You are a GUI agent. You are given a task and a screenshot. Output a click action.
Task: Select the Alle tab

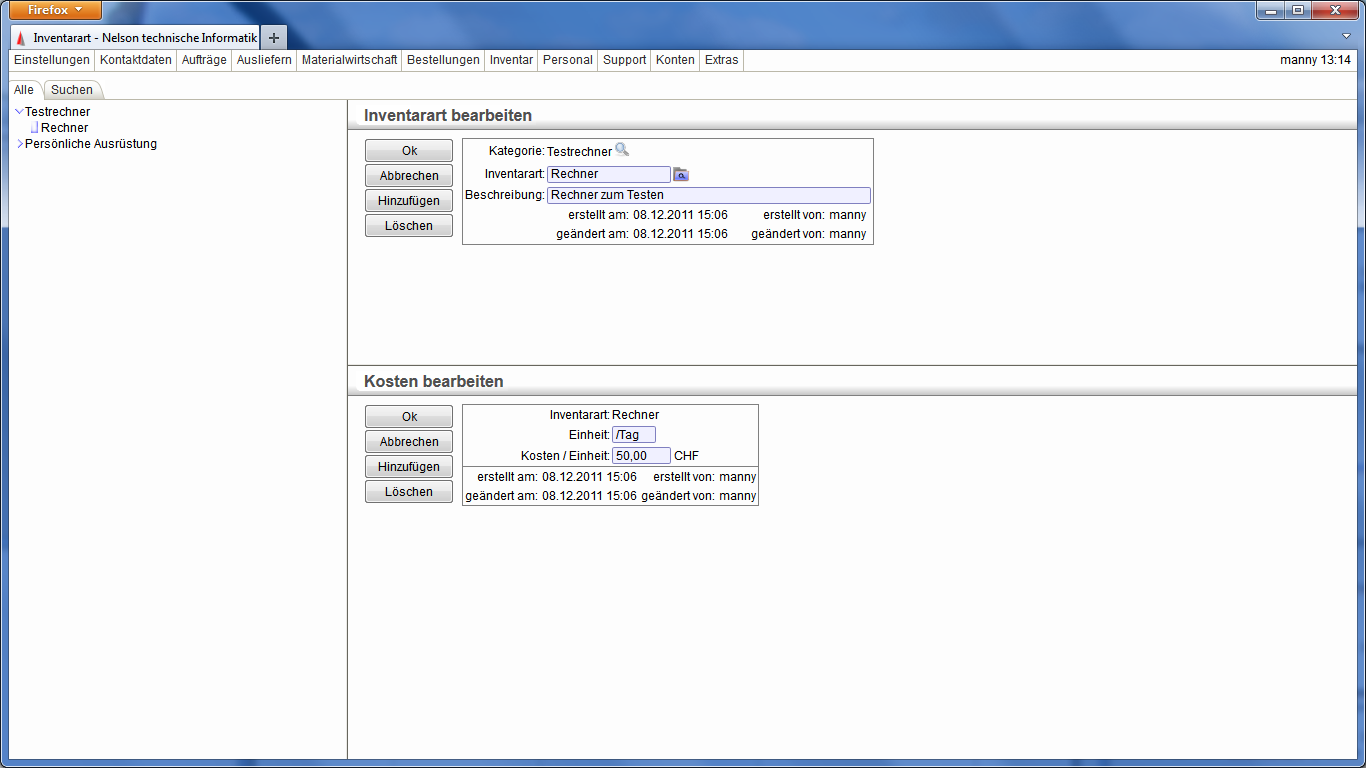[x=24, y=90]
